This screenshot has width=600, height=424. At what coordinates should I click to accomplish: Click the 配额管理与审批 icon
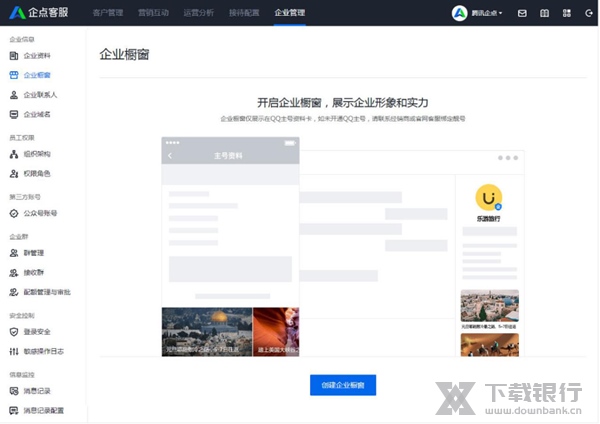(x=14, y=292)
